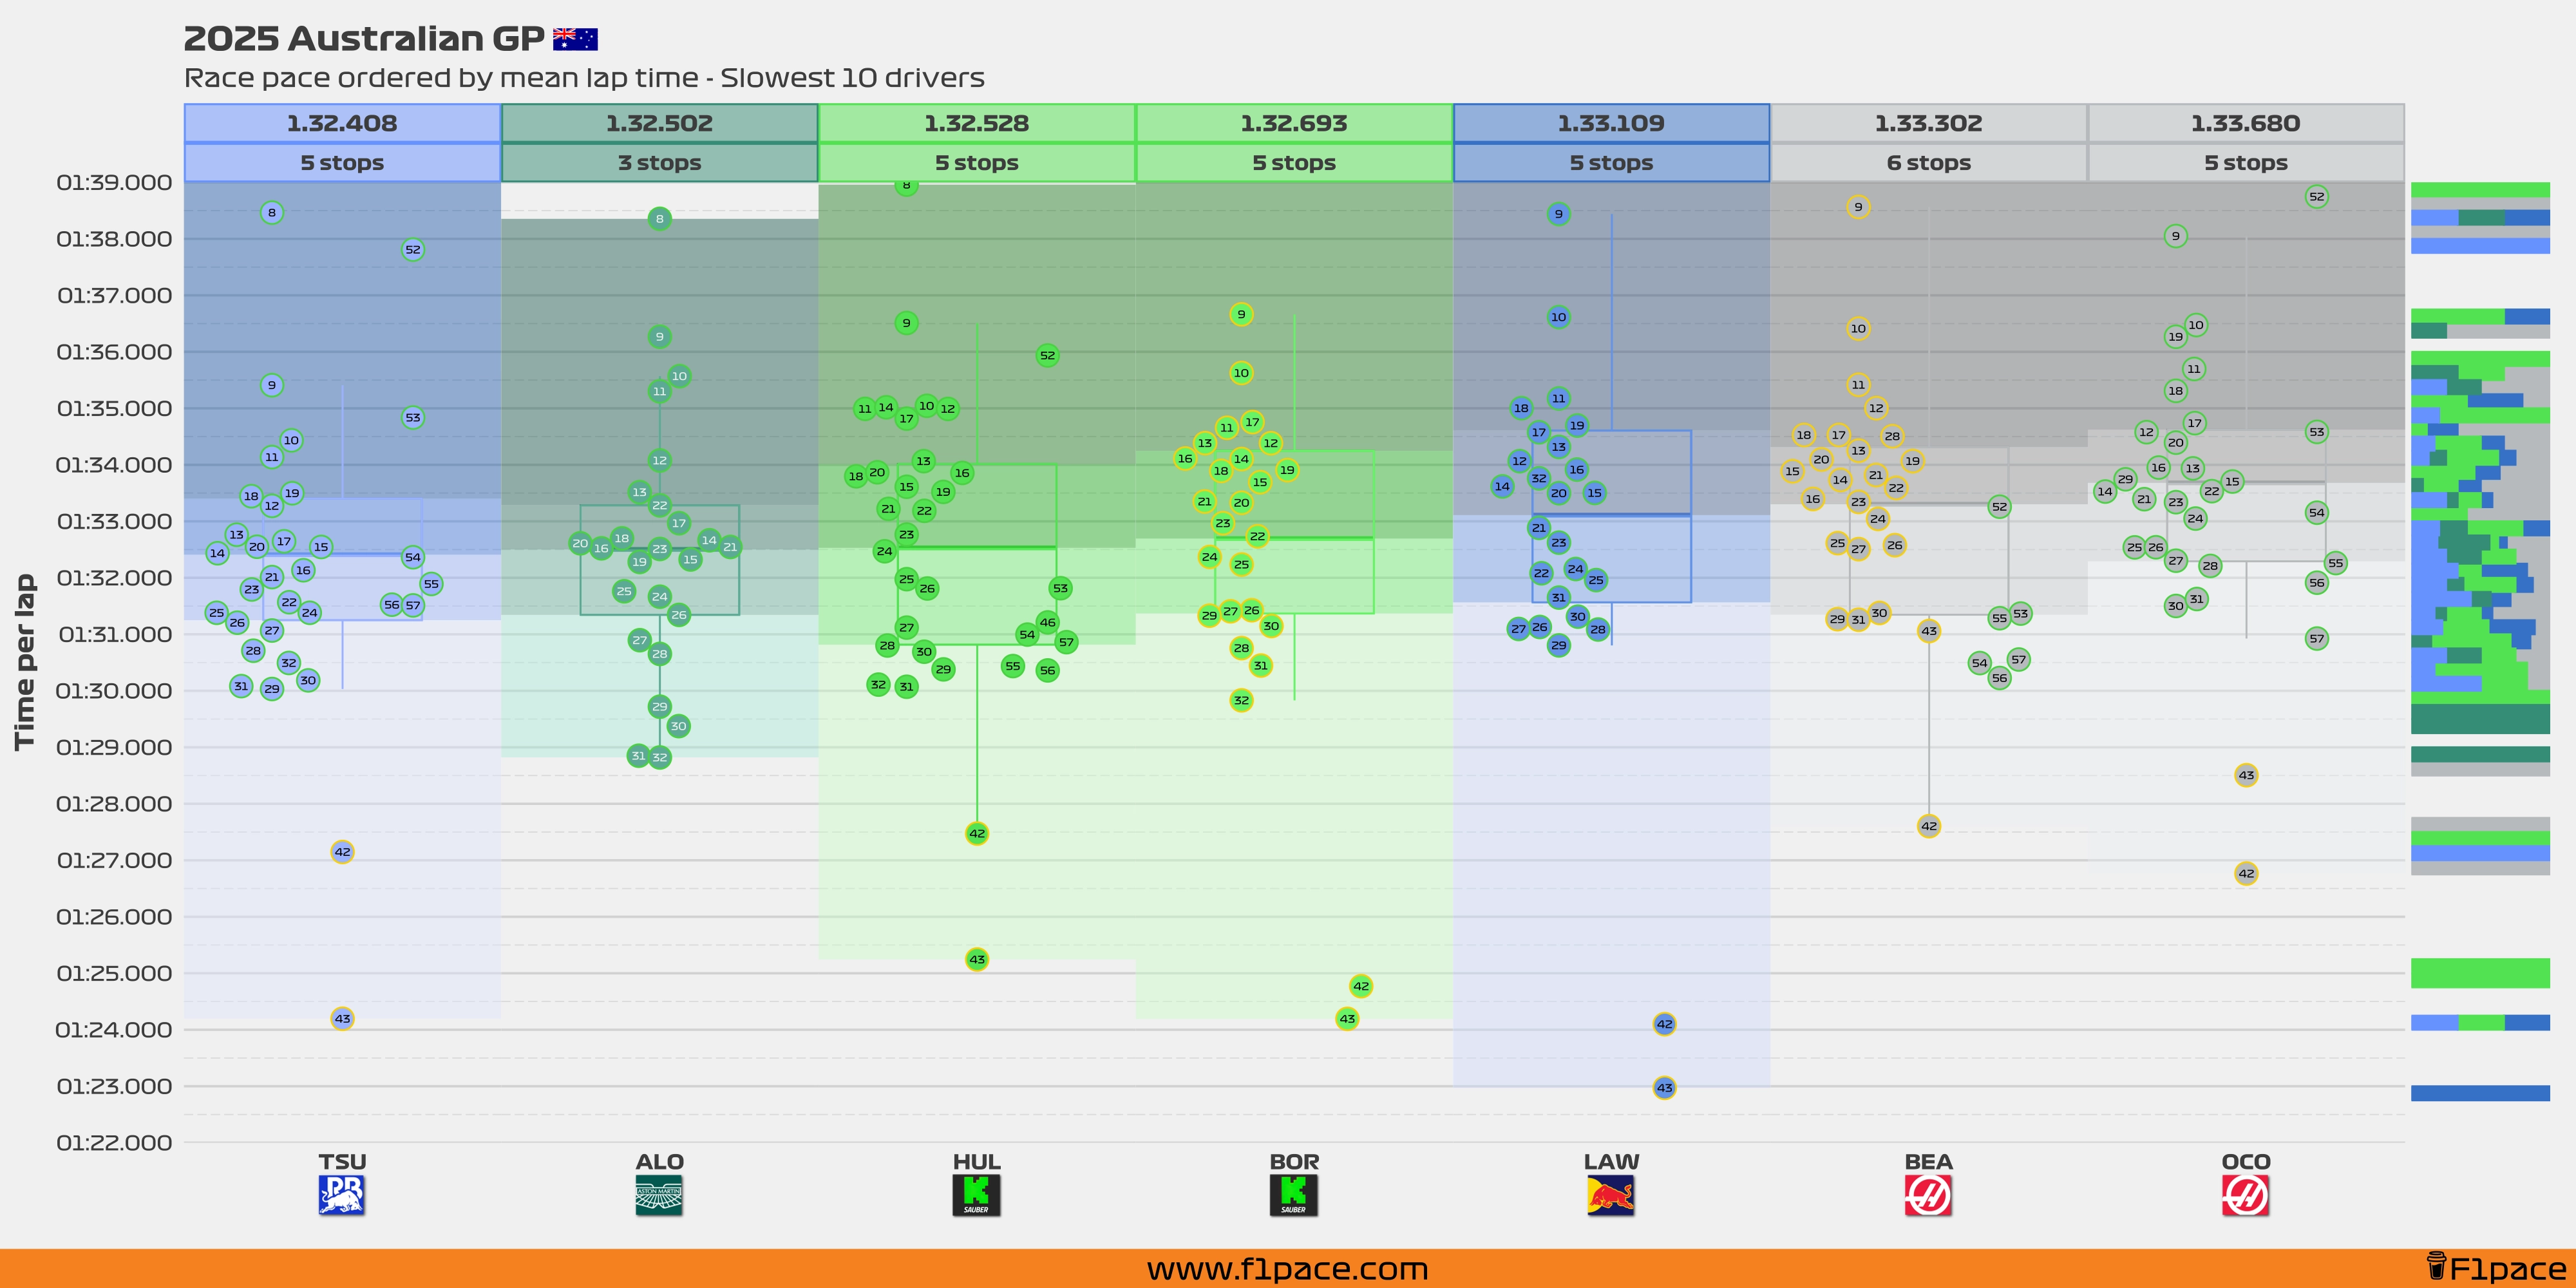The width and height of the screenshot is (2576, 1288).
Task: Click the 1.32.408 mean lap time header
Action: pyautogui.click(x=342, y=123)
